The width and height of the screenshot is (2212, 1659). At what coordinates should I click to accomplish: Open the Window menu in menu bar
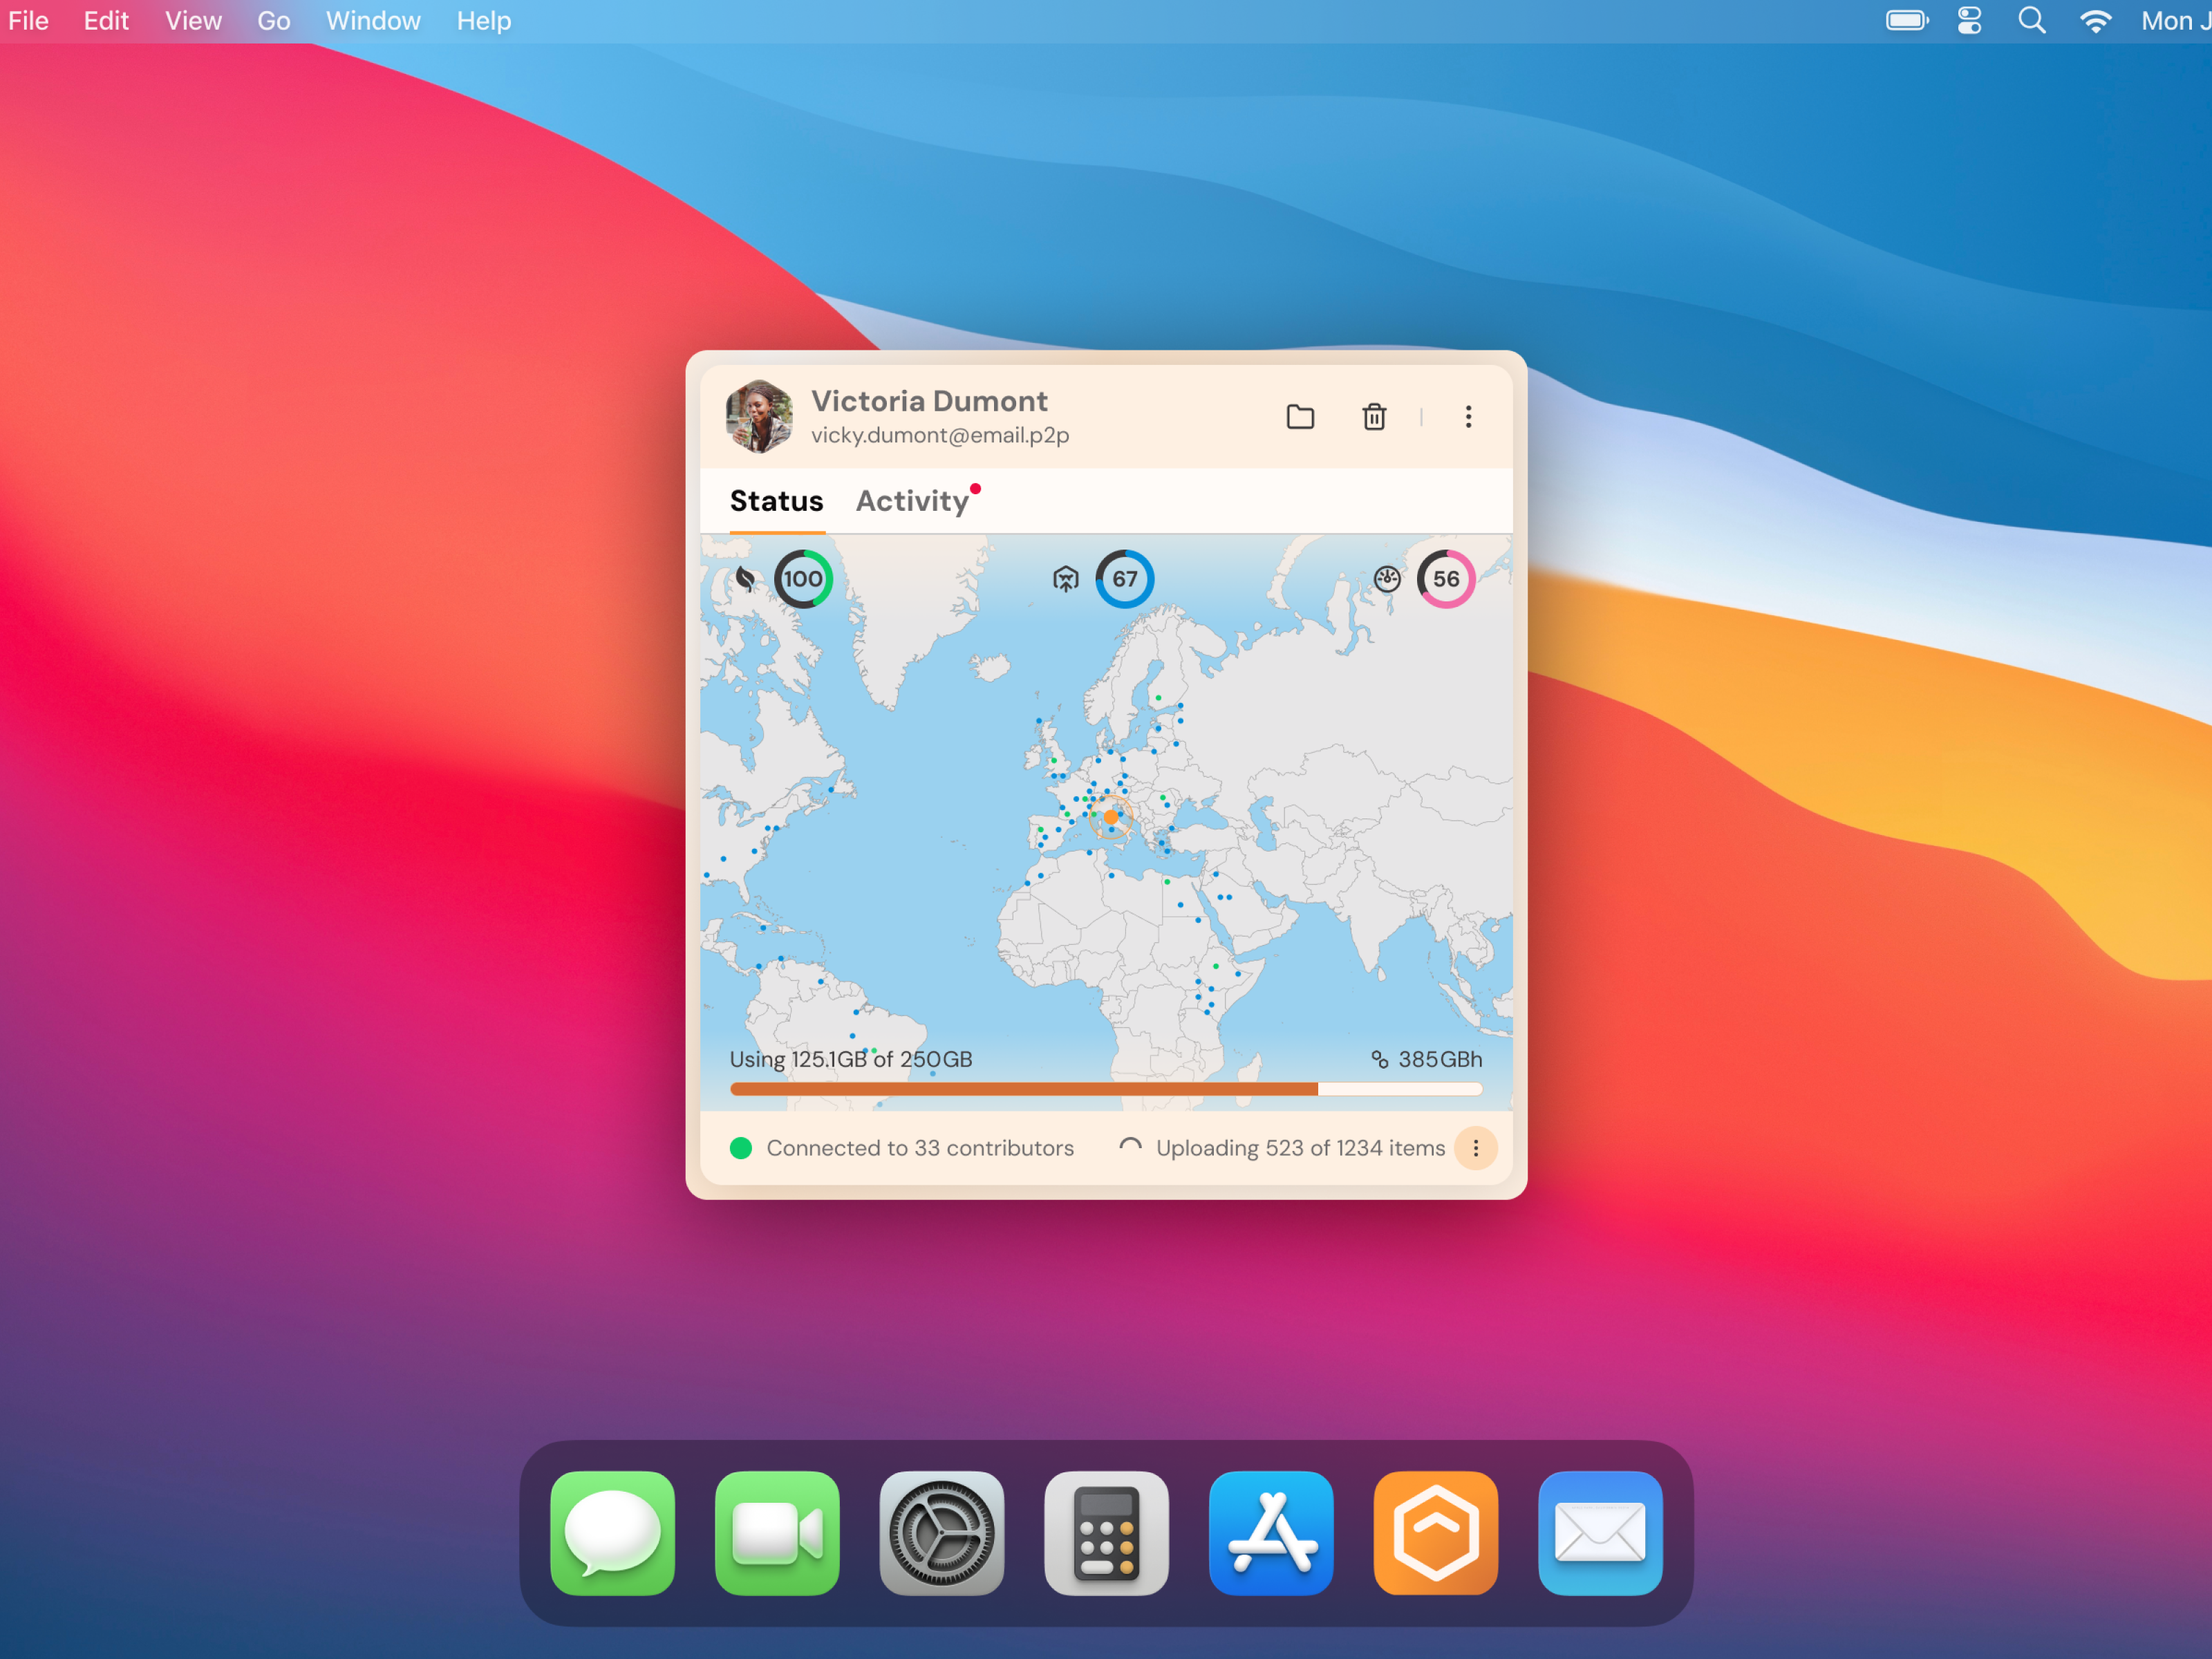[x=373, y=21]
